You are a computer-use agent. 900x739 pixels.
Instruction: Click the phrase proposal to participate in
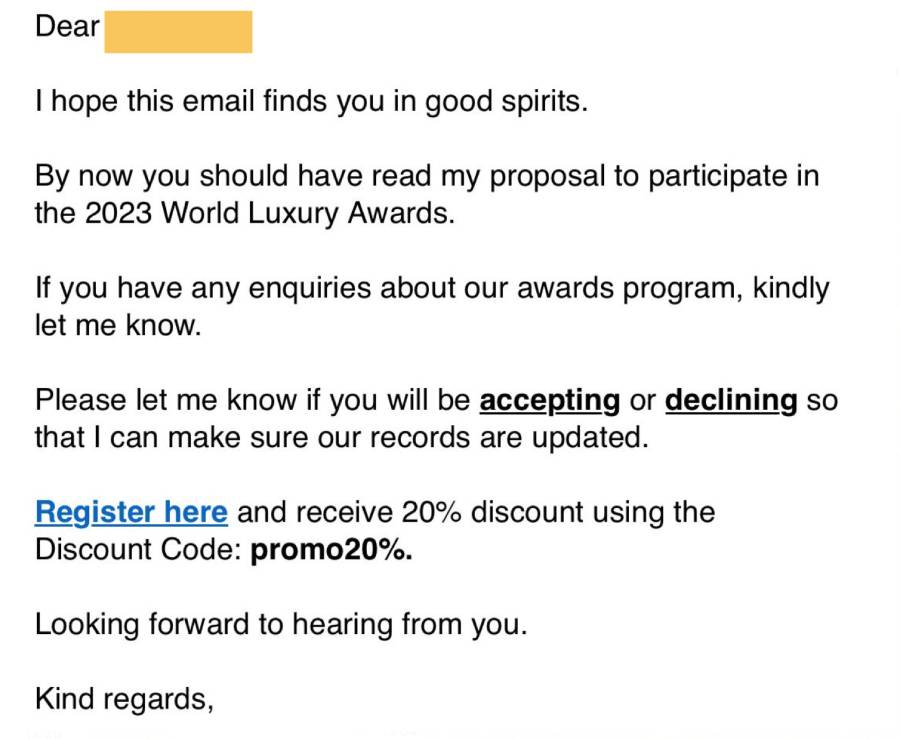pos(654,176)
